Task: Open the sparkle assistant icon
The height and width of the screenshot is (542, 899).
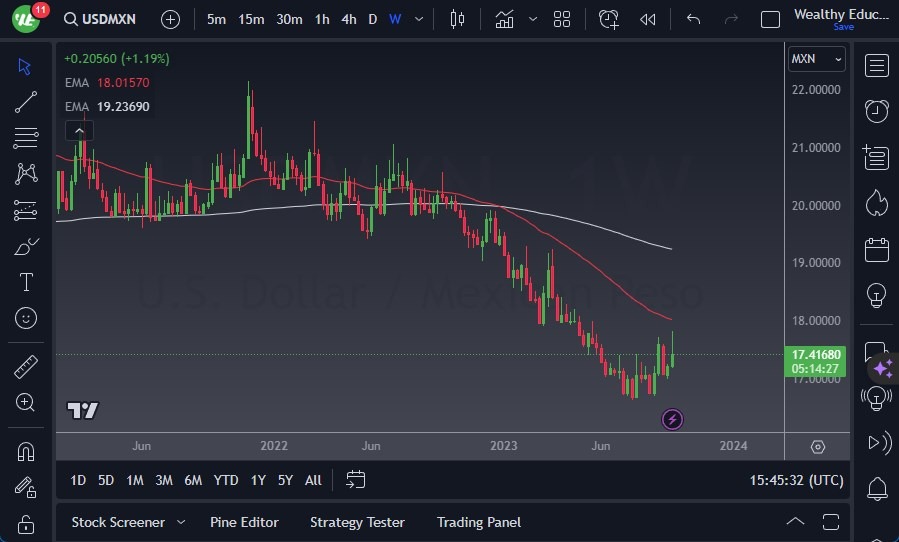Action: [x=883, y=368]
